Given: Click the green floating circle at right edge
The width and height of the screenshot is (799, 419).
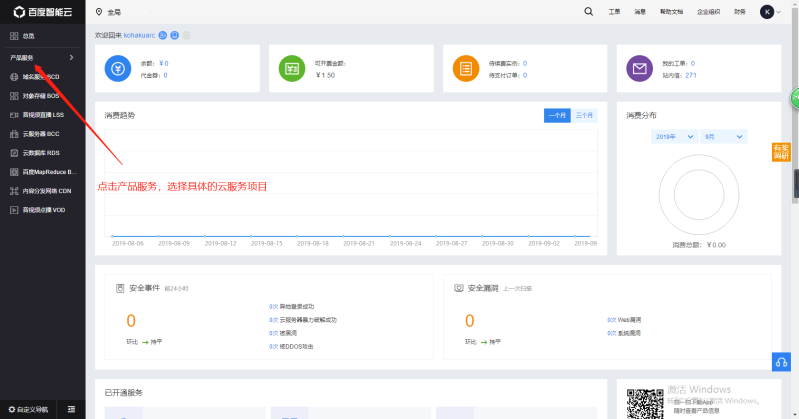Looking at the screenshot, I should [x=795, y=98].
